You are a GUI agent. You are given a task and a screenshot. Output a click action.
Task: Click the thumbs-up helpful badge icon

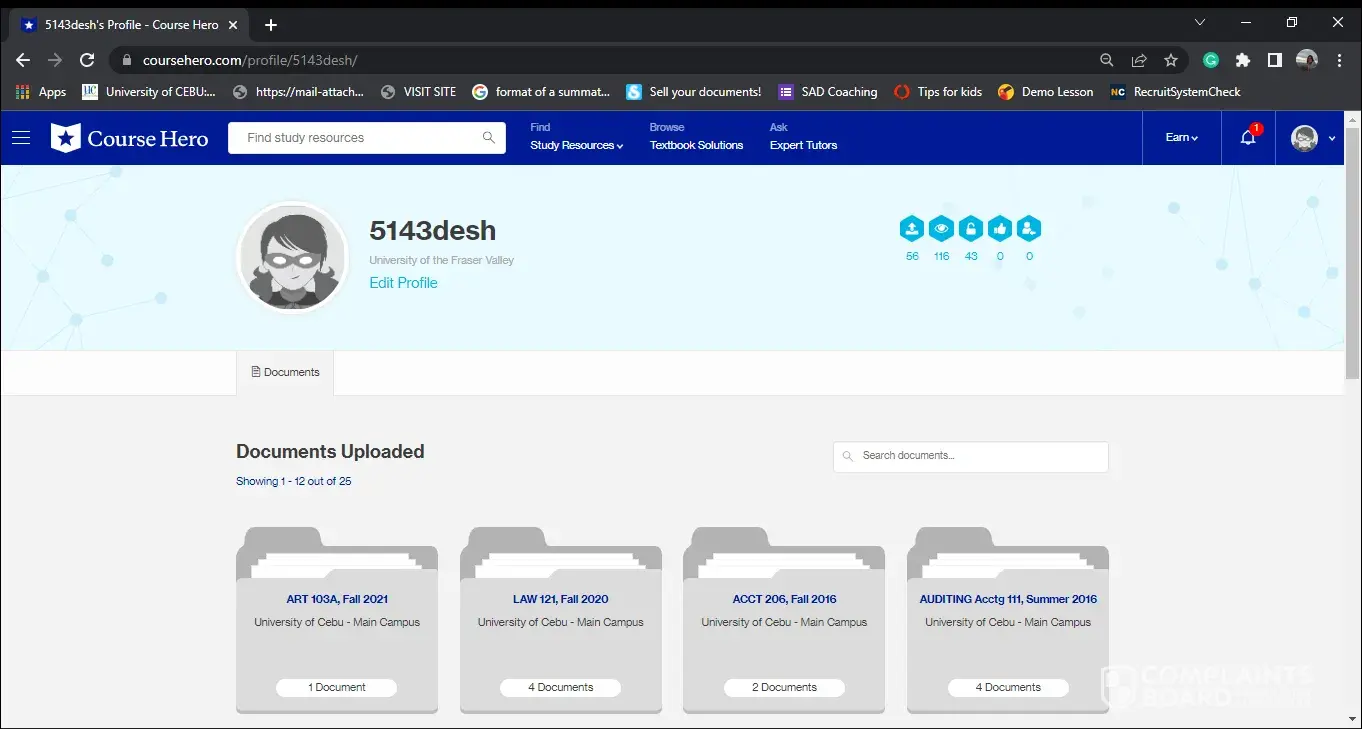(x=1000, y=229)
